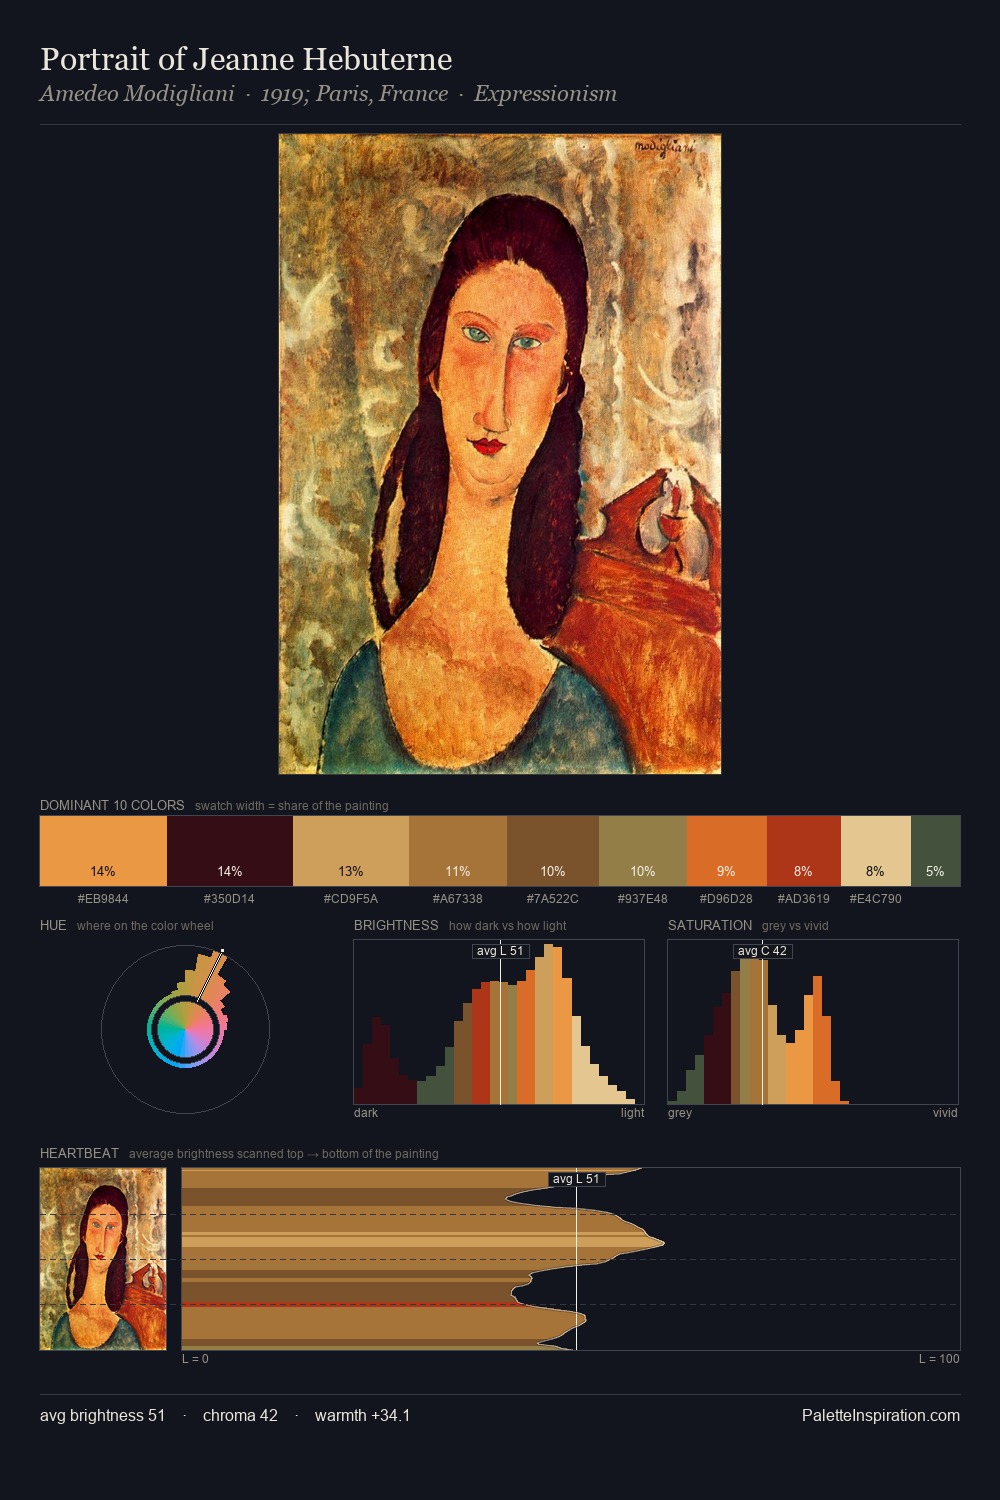Choose the dark brown swatch above #7A522C
Image resolution: width=1000 pixels, height=1500 pixels.
pyautogui.click(x=553, y=851)
